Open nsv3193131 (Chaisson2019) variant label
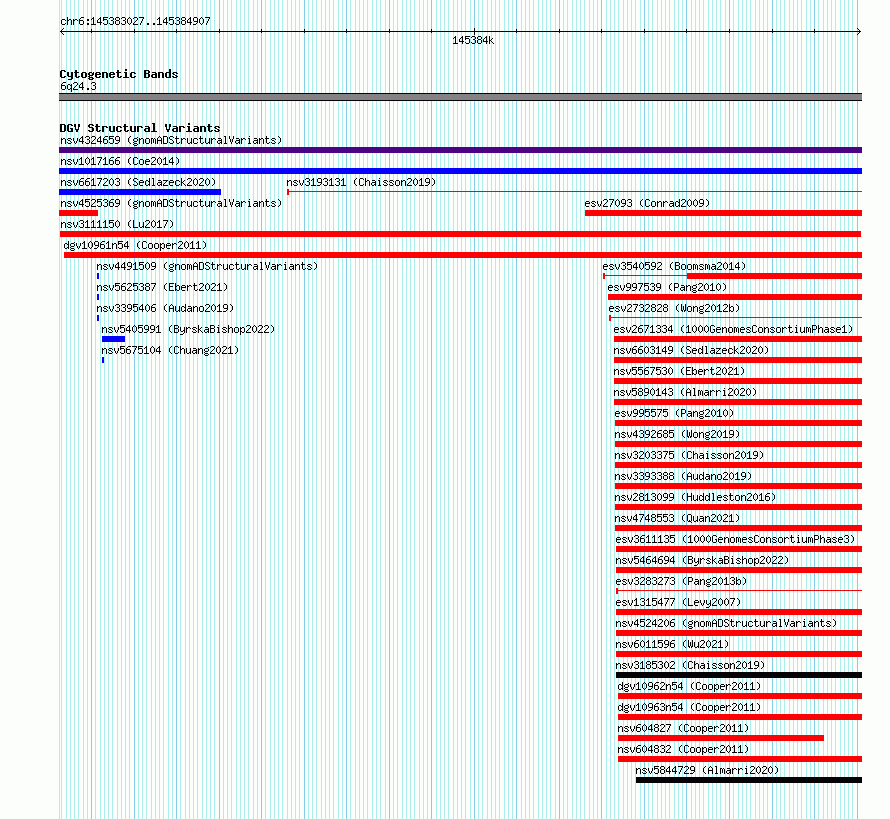 361,182
